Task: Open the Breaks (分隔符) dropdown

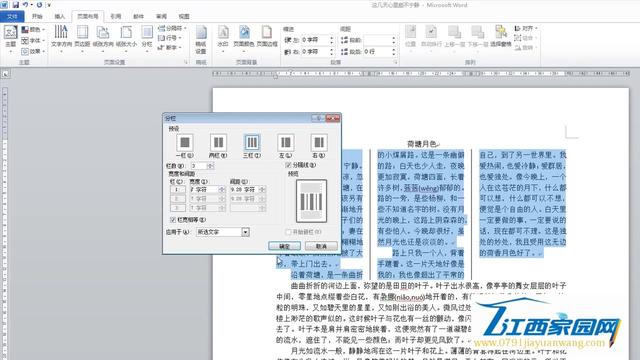Action: point(172,28)
